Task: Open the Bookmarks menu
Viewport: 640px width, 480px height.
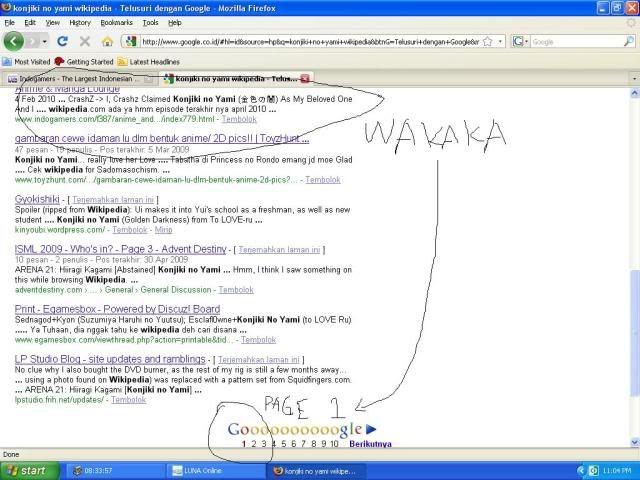Action: (116, 22)
